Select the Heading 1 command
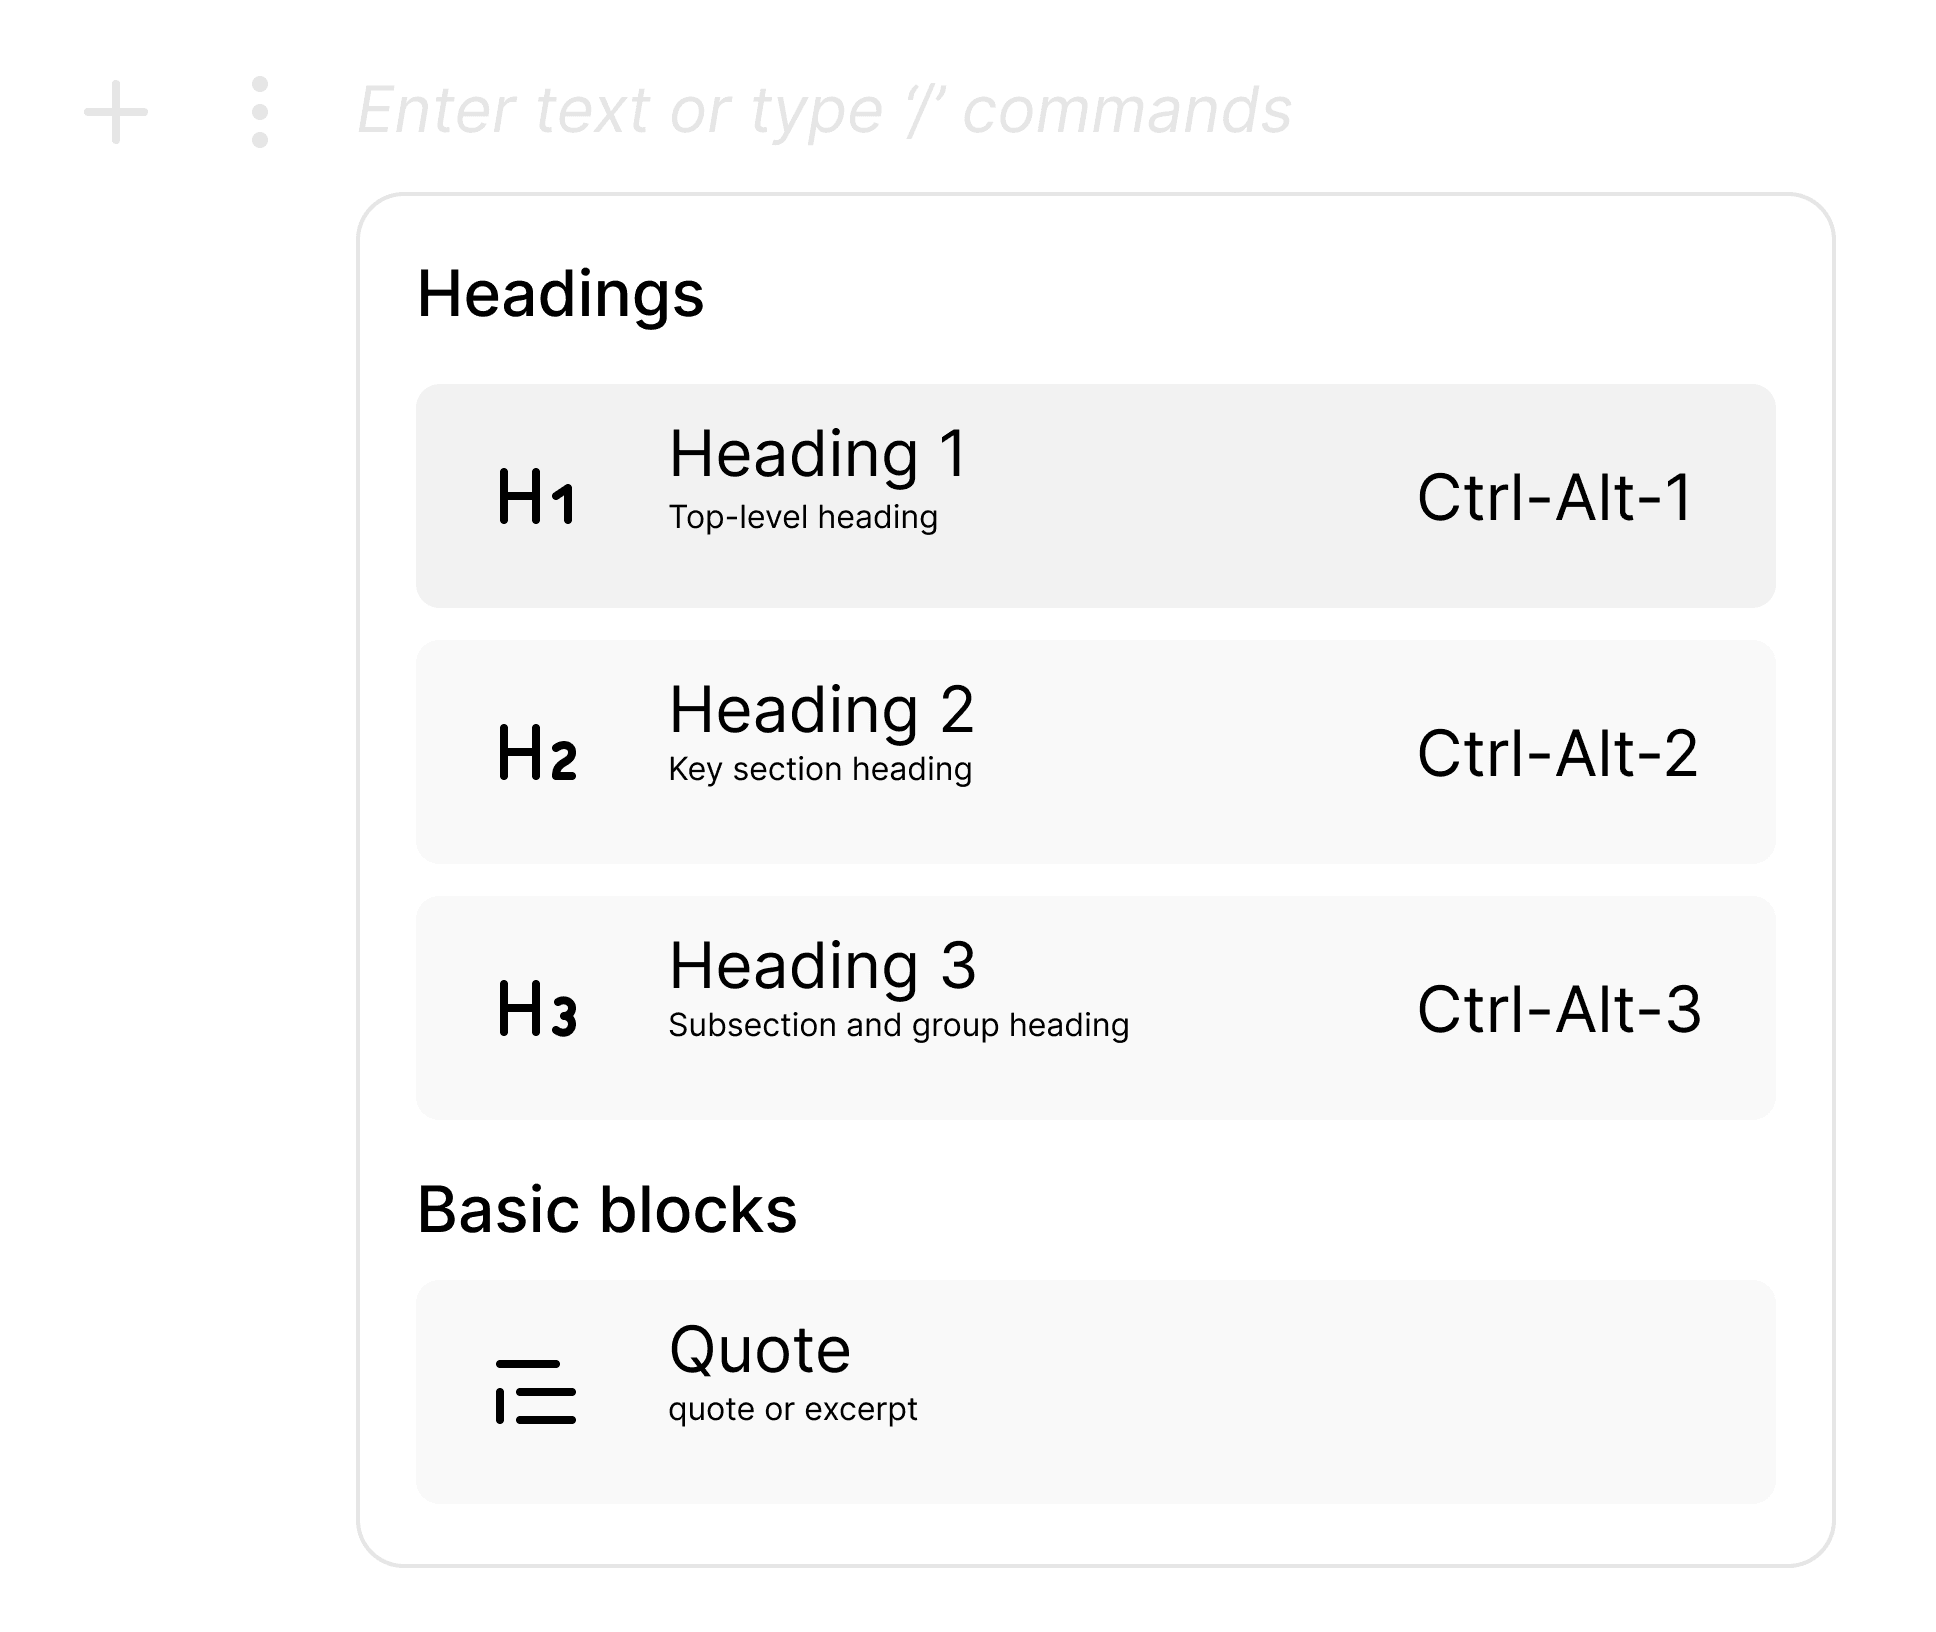The height and width of the screenshot is (1632, 1936). pyautogui.click(x=818, y=454)
